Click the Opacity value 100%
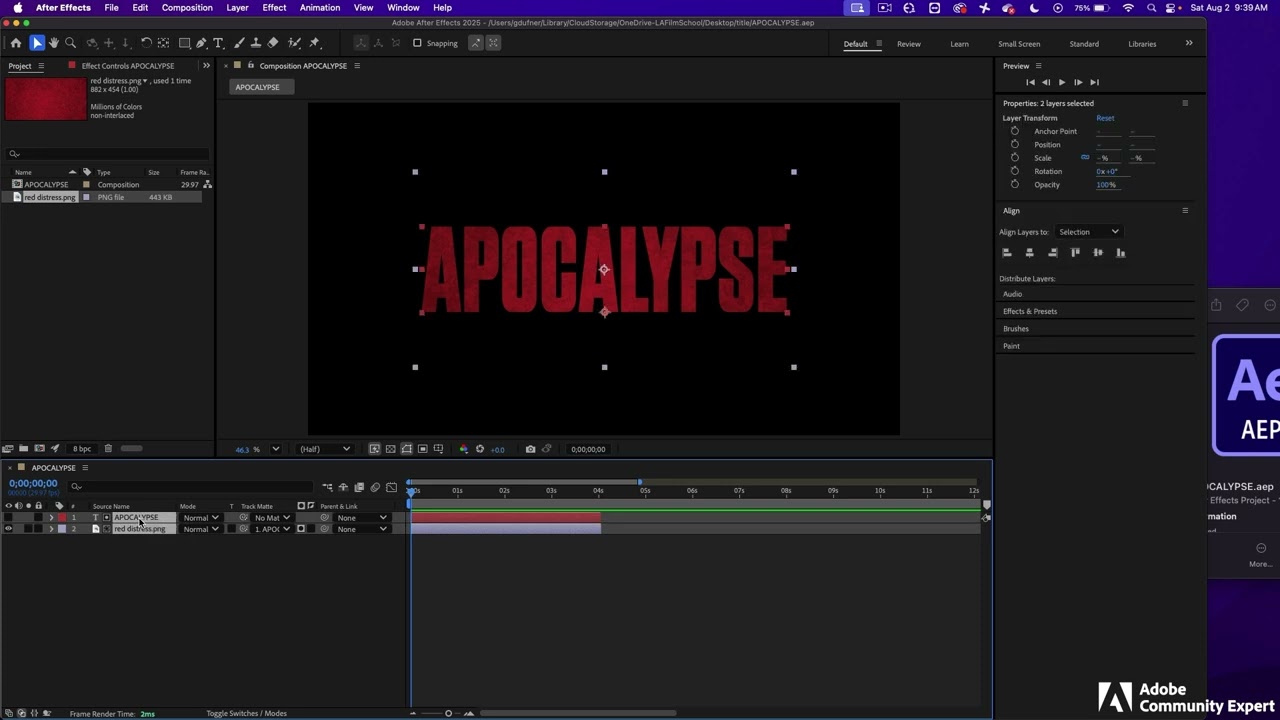1280x720 pixels. click(x=1106, y=185)
